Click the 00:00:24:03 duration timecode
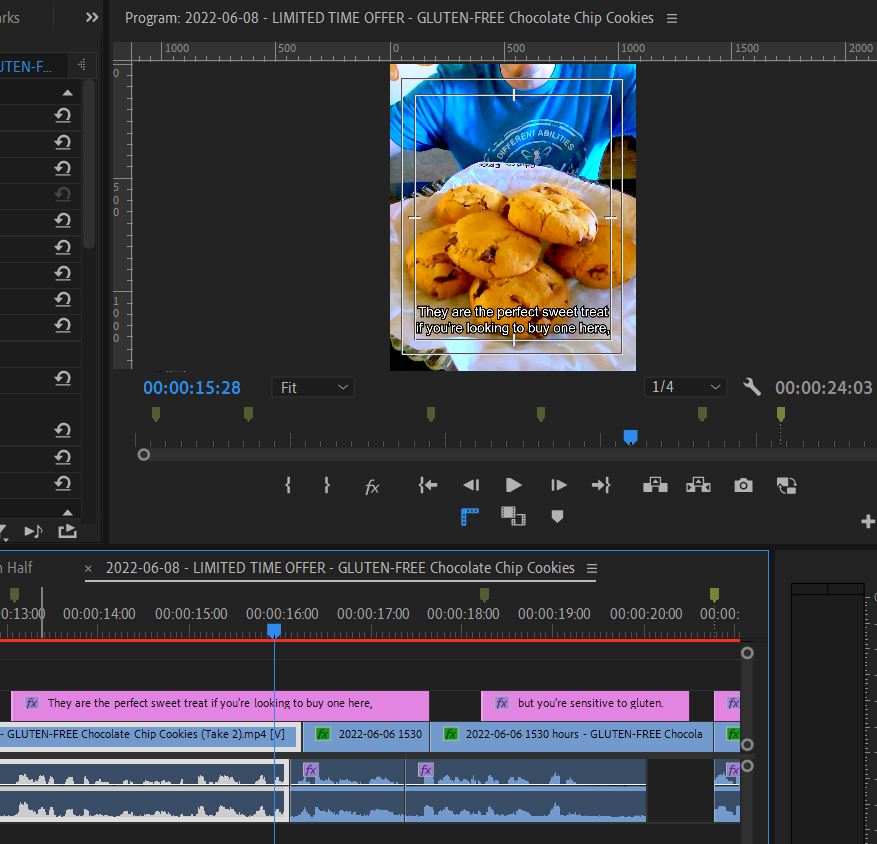This screenshot has width=877, height=844. coord(823,388)
